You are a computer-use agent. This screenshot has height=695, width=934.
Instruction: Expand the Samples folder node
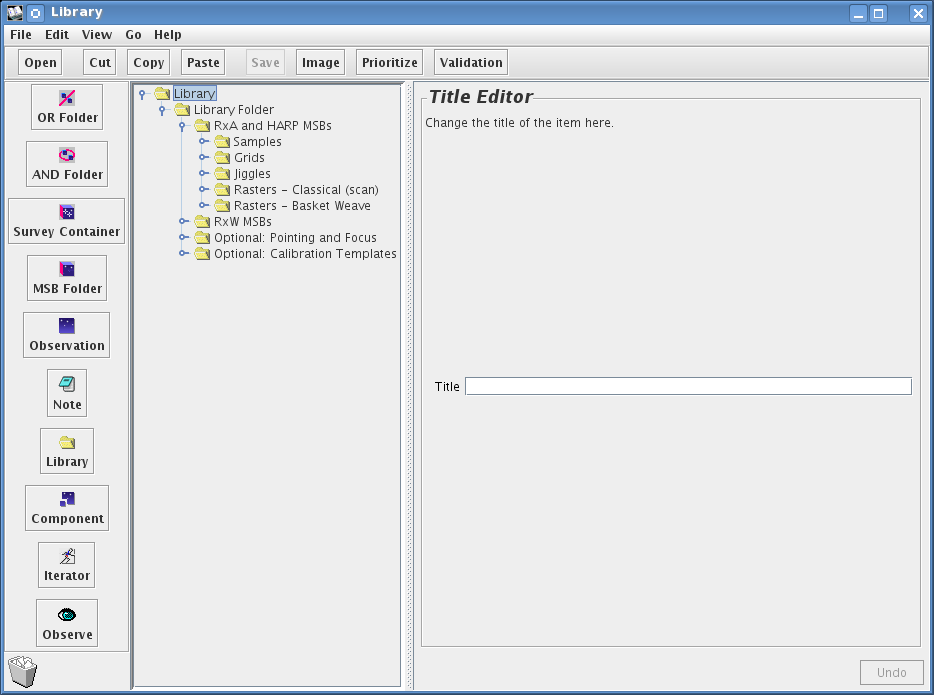[x=202, y=142]
